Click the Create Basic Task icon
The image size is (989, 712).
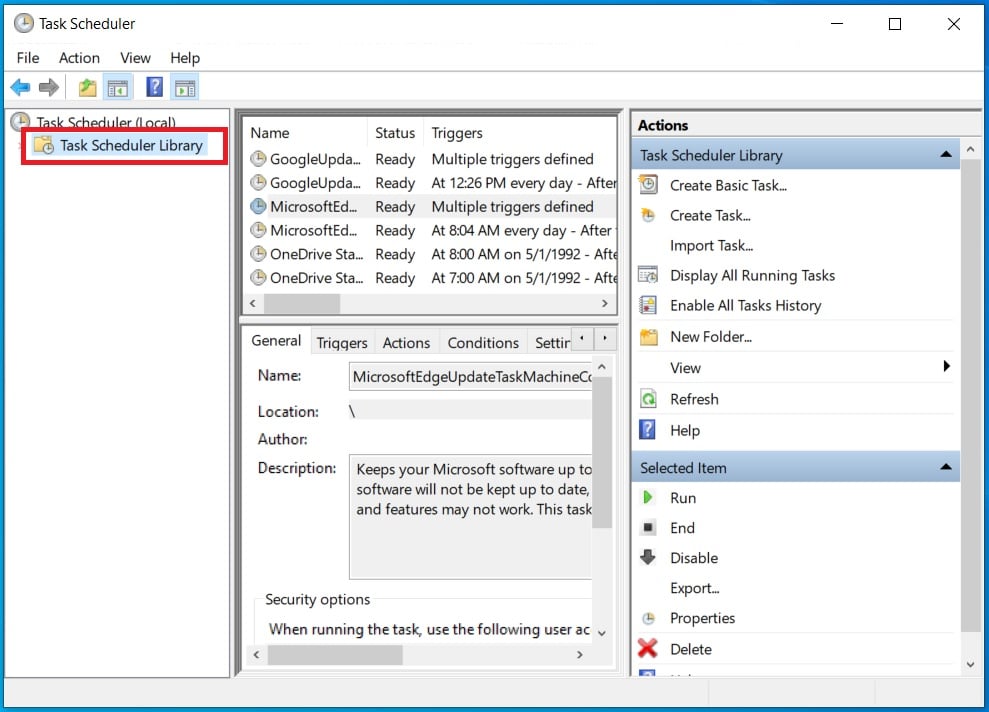[648, 185]
